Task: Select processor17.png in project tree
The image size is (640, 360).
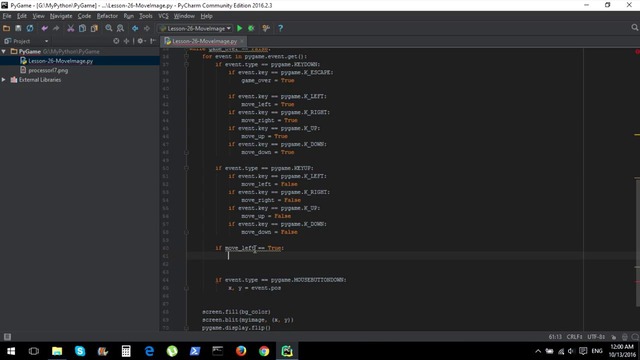Action: pos(48,70)
